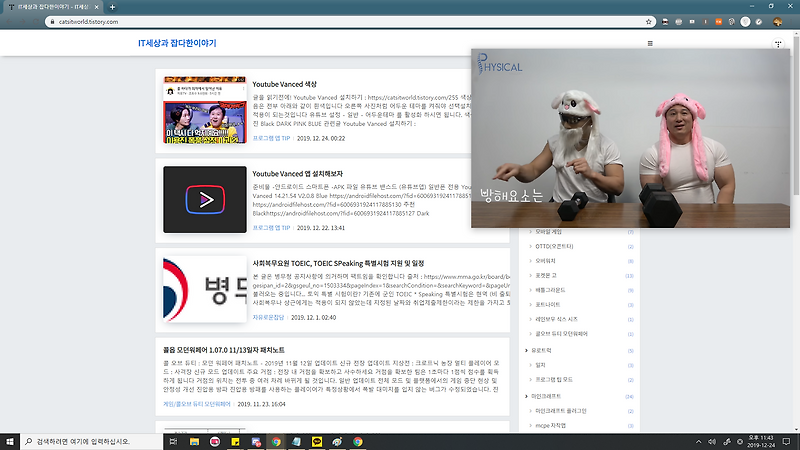Go to blog home via IT세상과 잡다한이야기 title
Viewport: 800px width, 450px height.
(177, 43)
